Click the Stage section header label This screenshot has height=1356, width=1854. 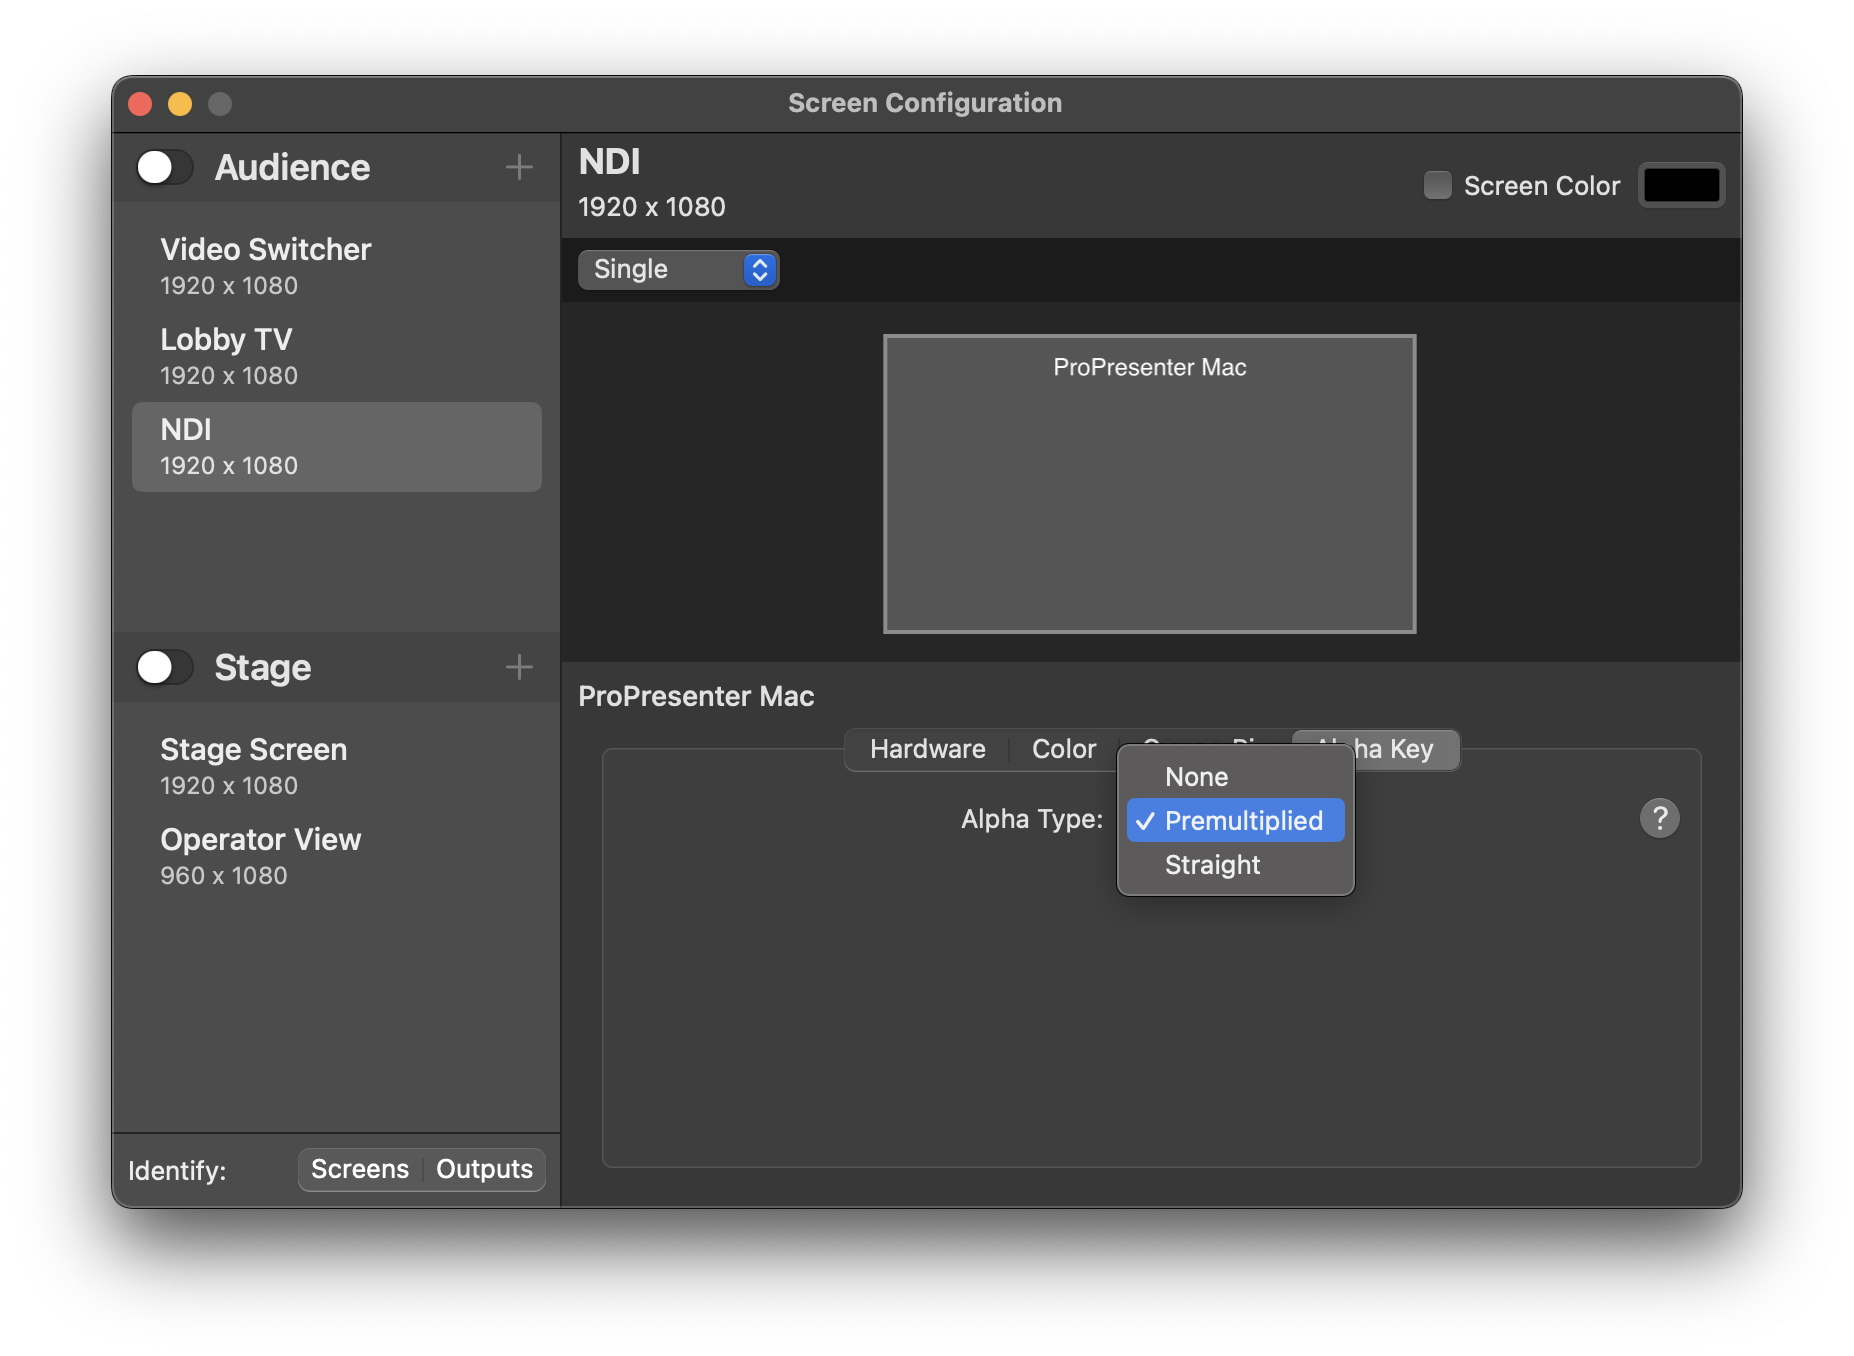pos(263,667)
